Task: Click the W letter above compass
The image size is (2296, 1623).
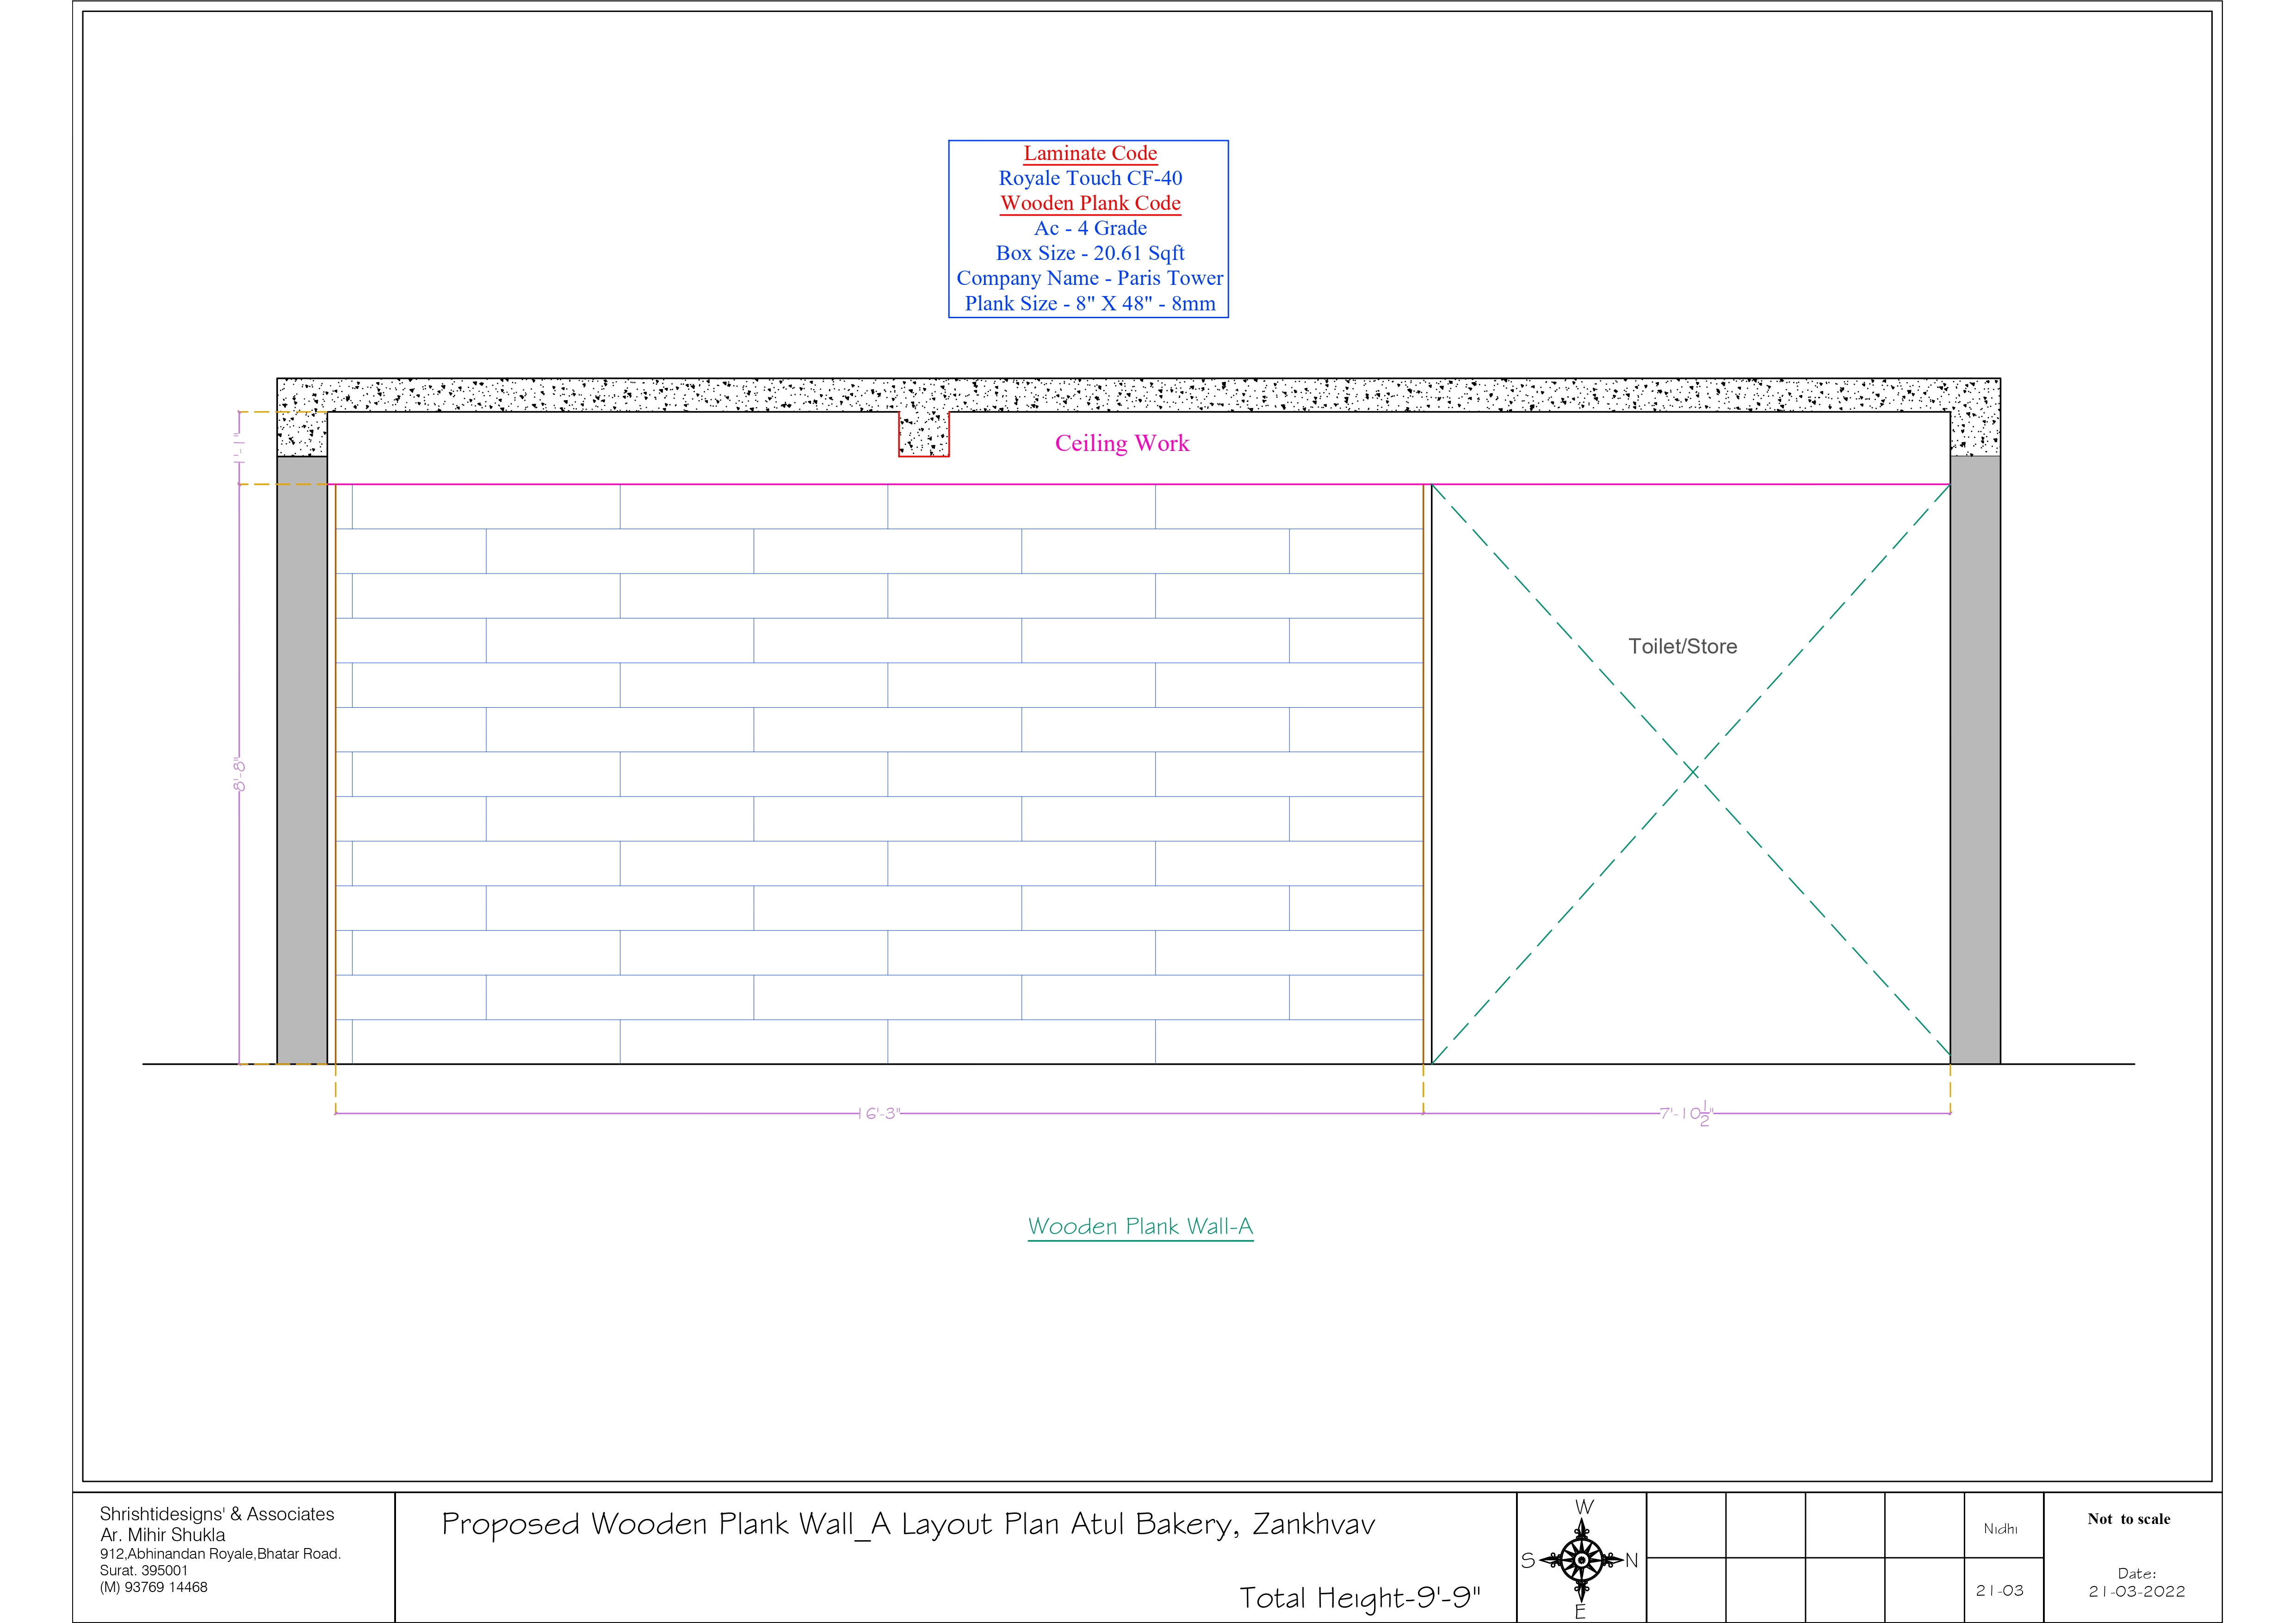Action: [x=1584, y=1508]
